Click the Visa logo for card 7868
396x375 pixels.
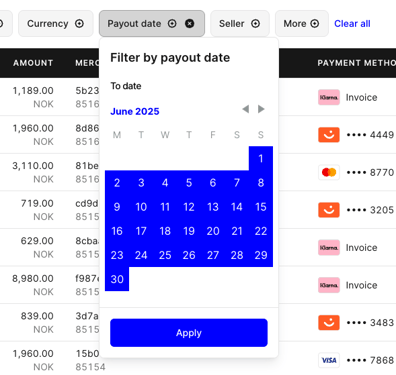(329, 360)
